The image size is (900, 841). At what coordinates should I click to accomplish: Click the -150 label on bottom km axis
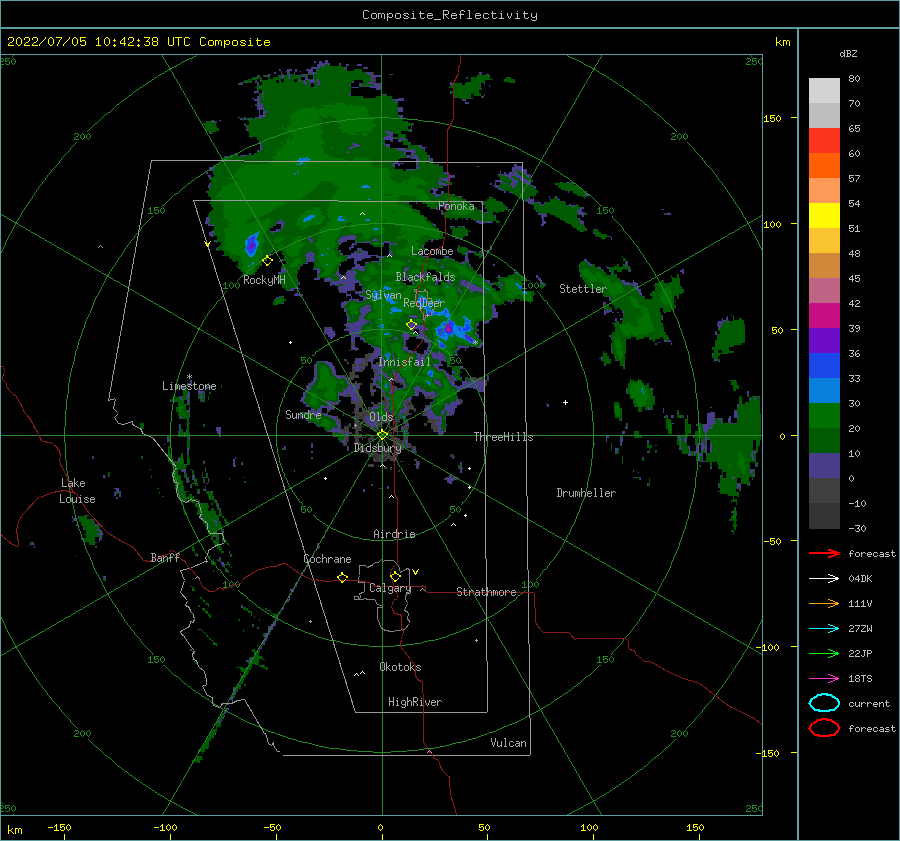tap(59, 827)
